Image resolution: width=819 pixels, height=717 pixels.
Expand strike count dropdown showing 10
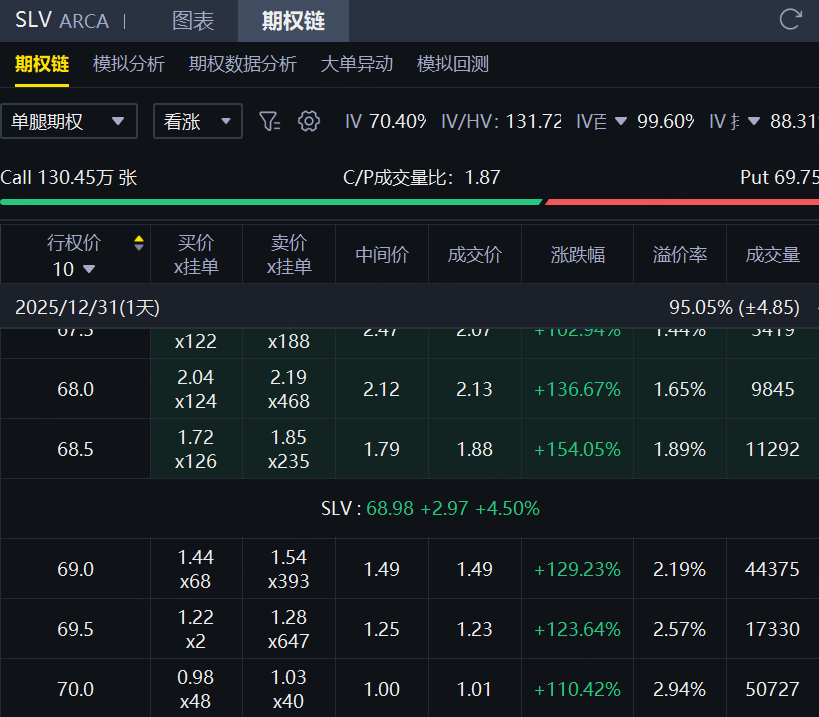click(74, 269)
